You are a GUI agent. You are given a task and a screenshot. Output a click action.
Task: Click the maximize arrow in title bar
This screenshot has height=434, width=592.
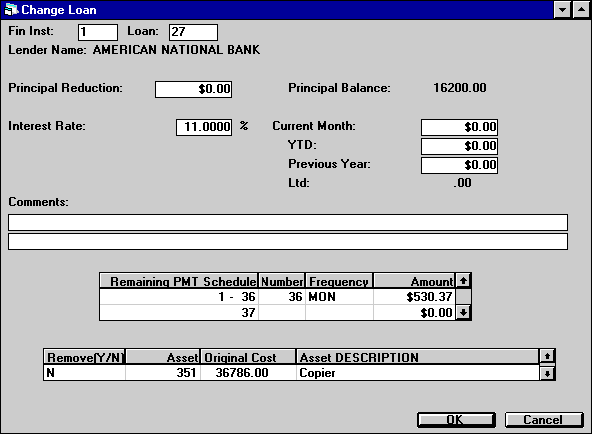[581, 9]
